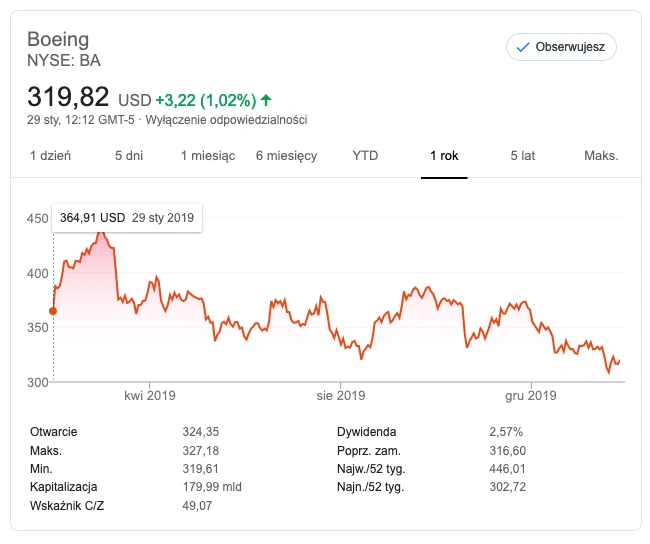Click the 319,82 current price
Image resolution: width=650 pixels, height=544 pixels.
click(68, 97)
